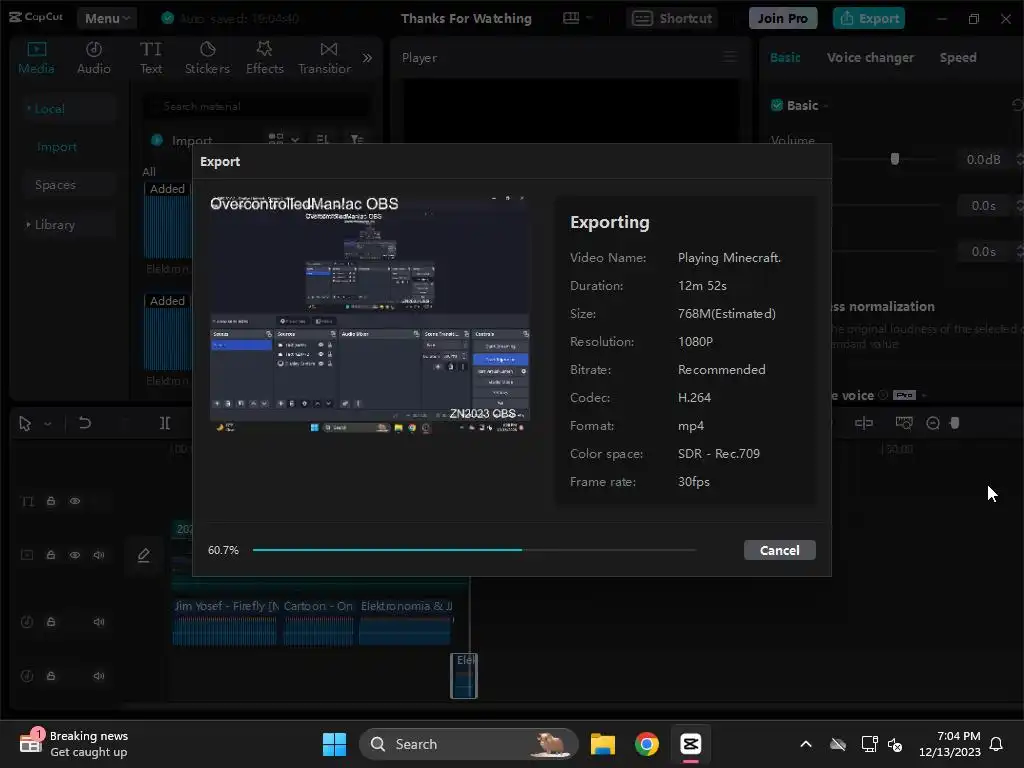Toggle the Basic section checkbox
Image resolution: width=1024 pixels, height=768 pixels.
pos(776,105)
